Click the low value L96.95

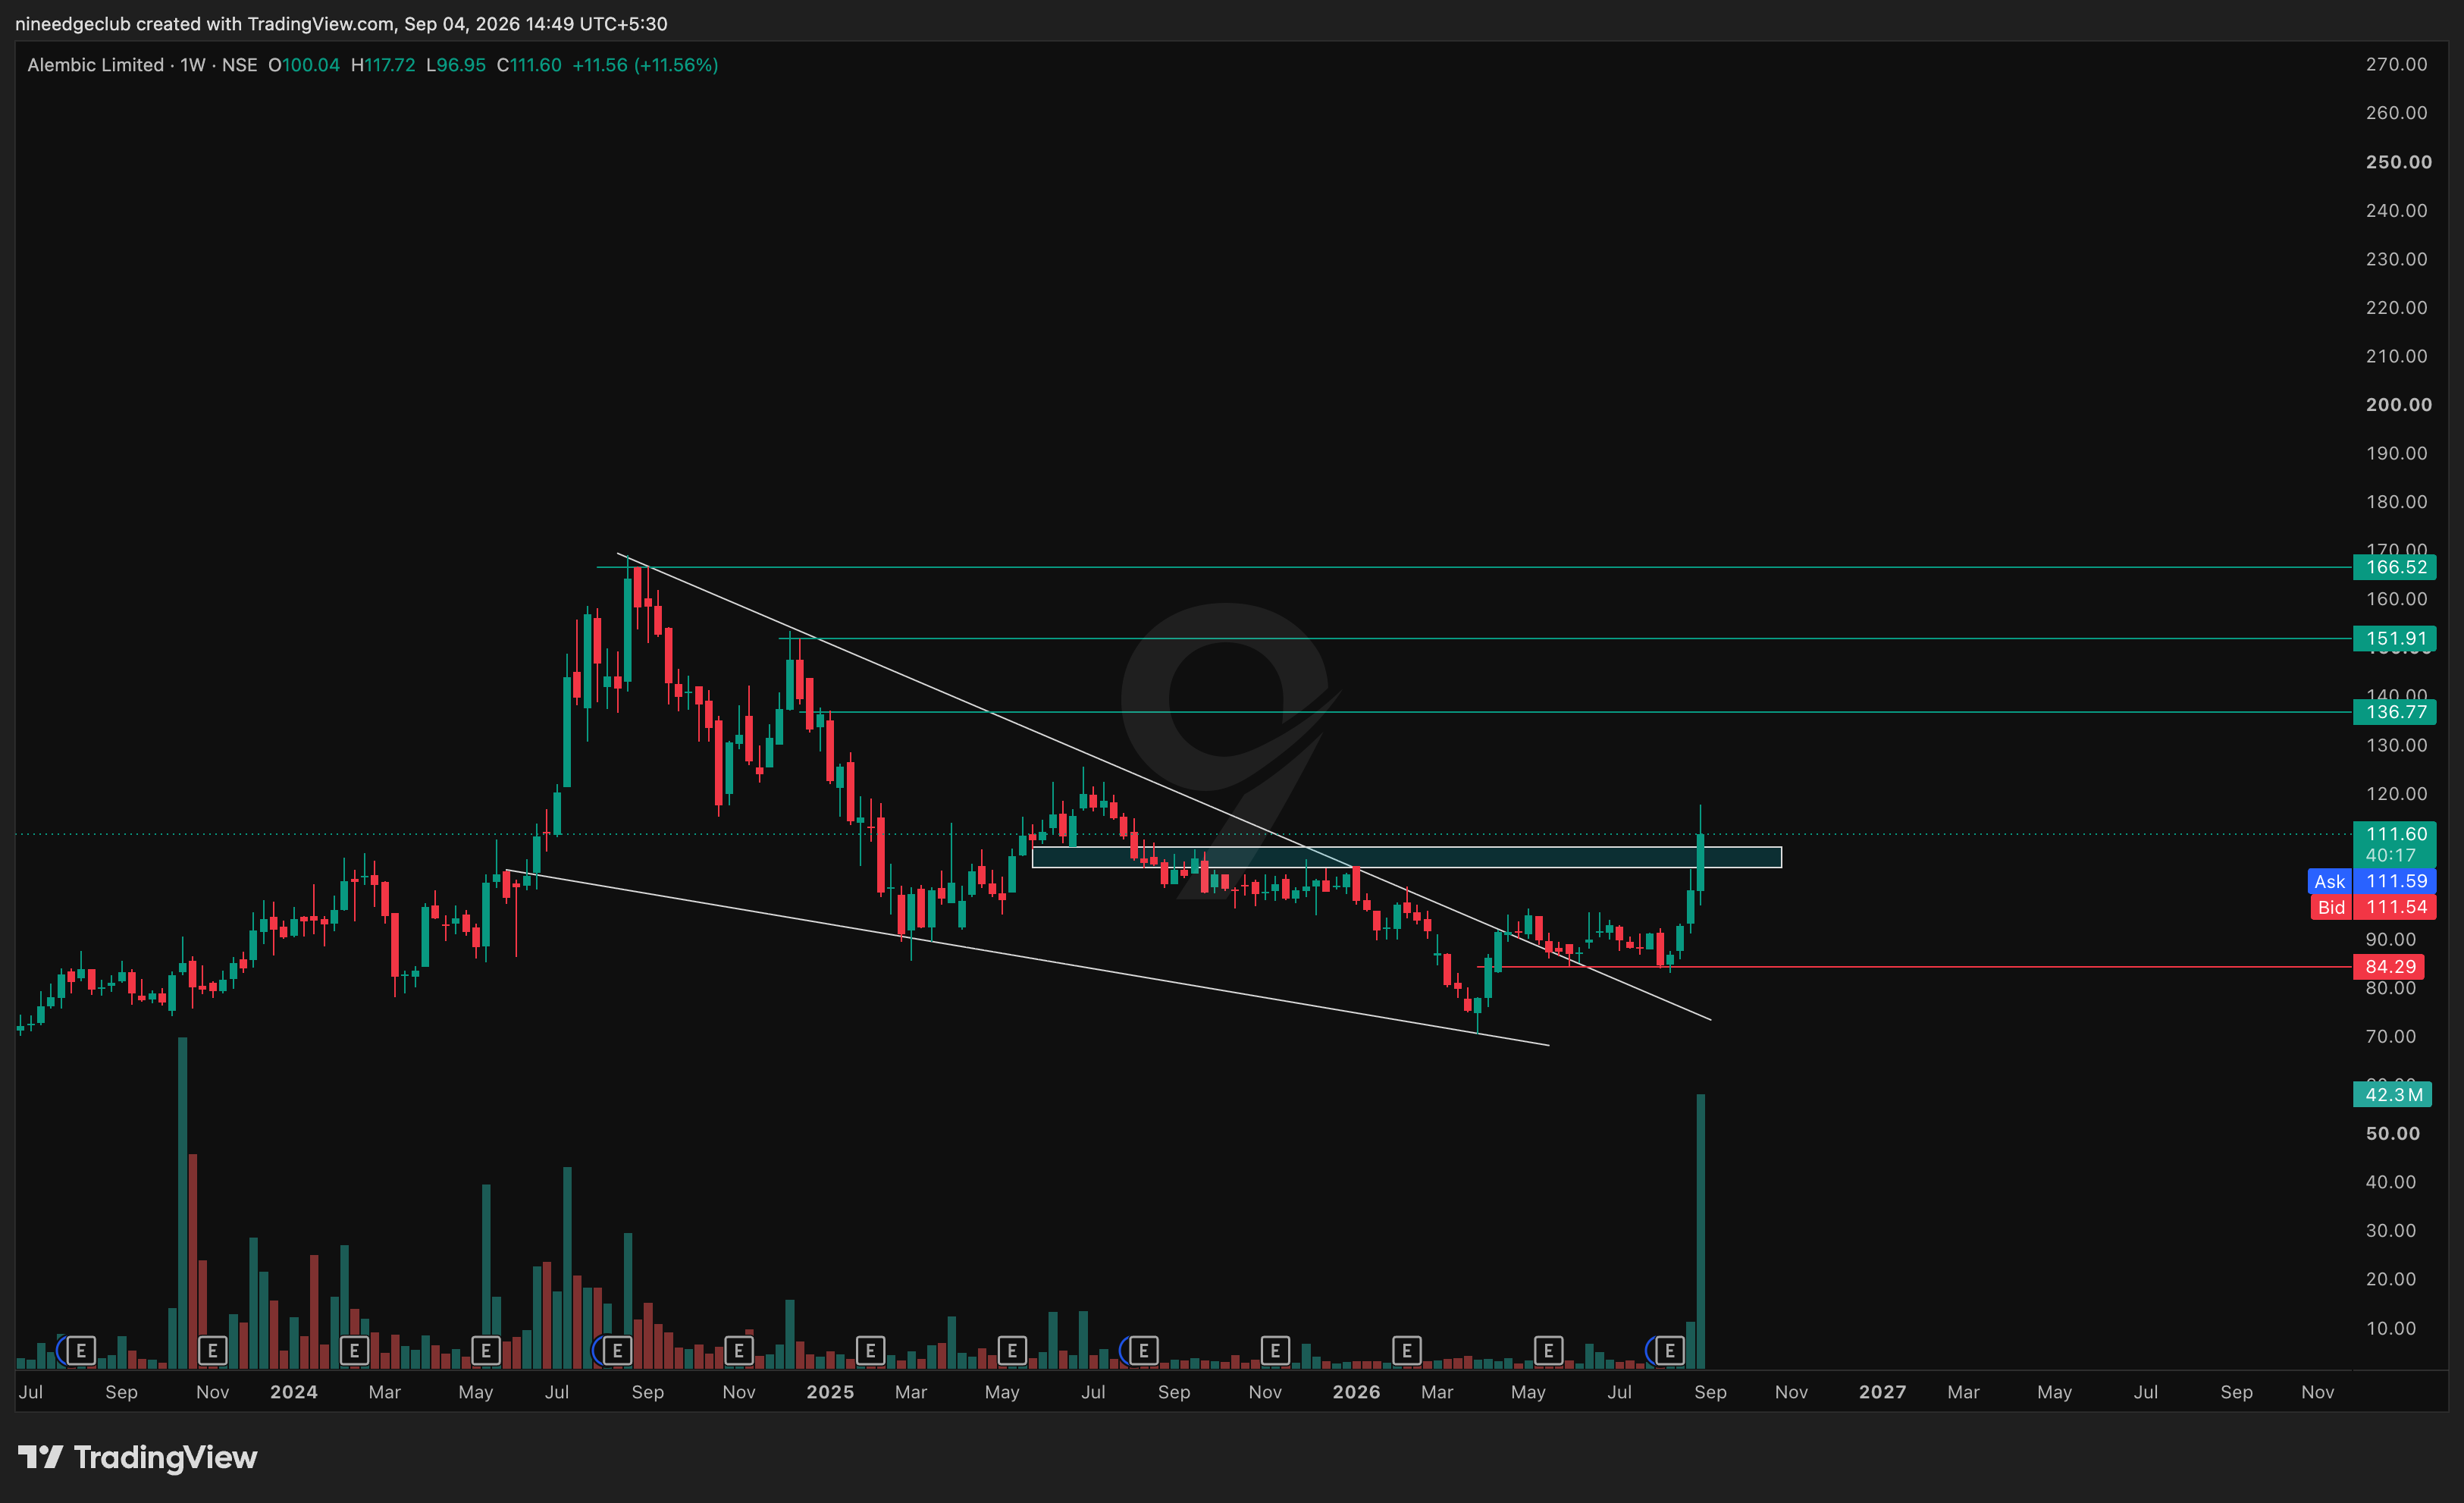456,65
